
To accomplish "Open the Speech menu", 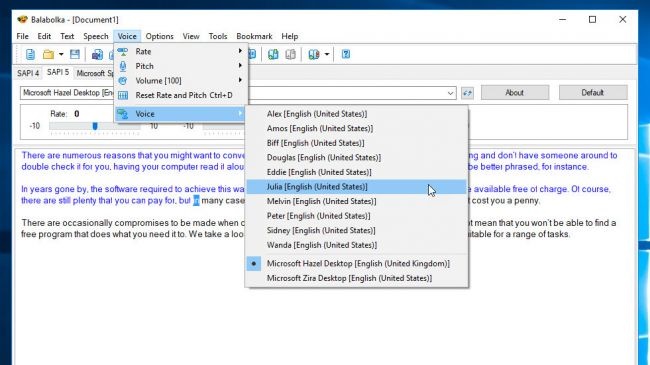I will (x=96, y=36).
